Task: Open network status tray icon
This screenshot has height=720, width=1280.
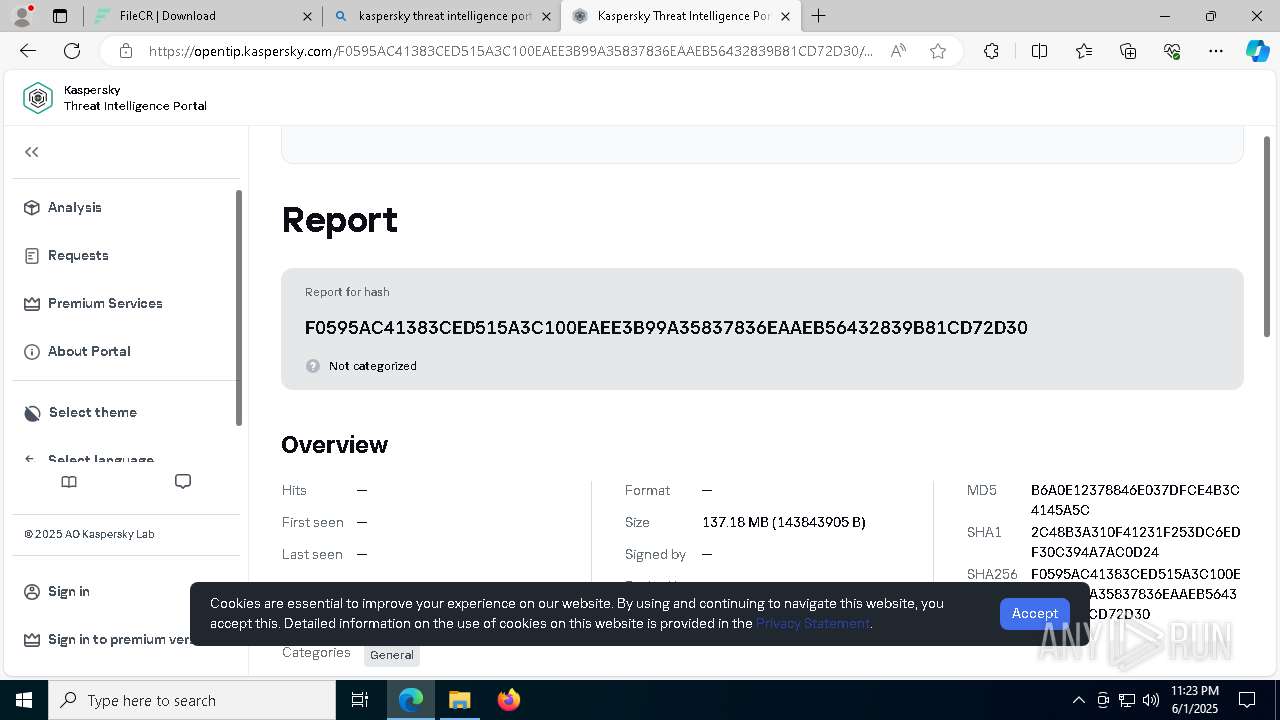Action: pos(1127,700)
